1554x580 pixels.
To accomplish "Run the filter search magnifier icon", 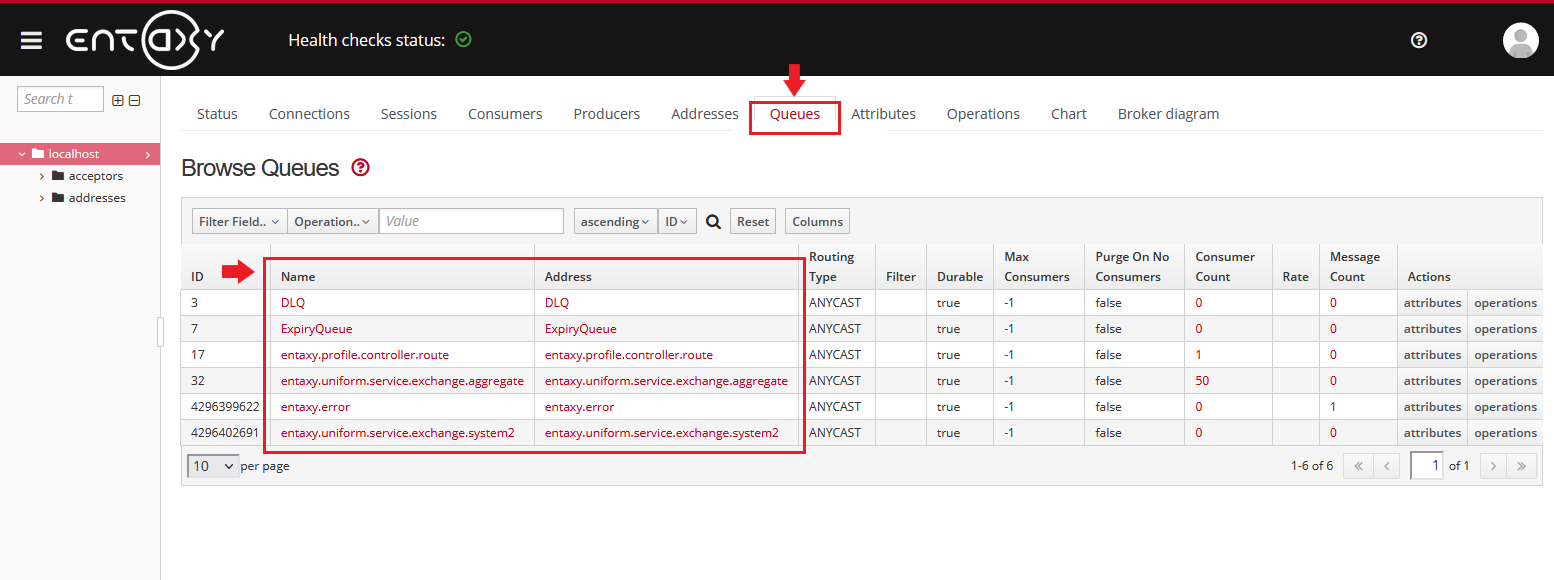I will pyautogui.click(x=713, y=222).
